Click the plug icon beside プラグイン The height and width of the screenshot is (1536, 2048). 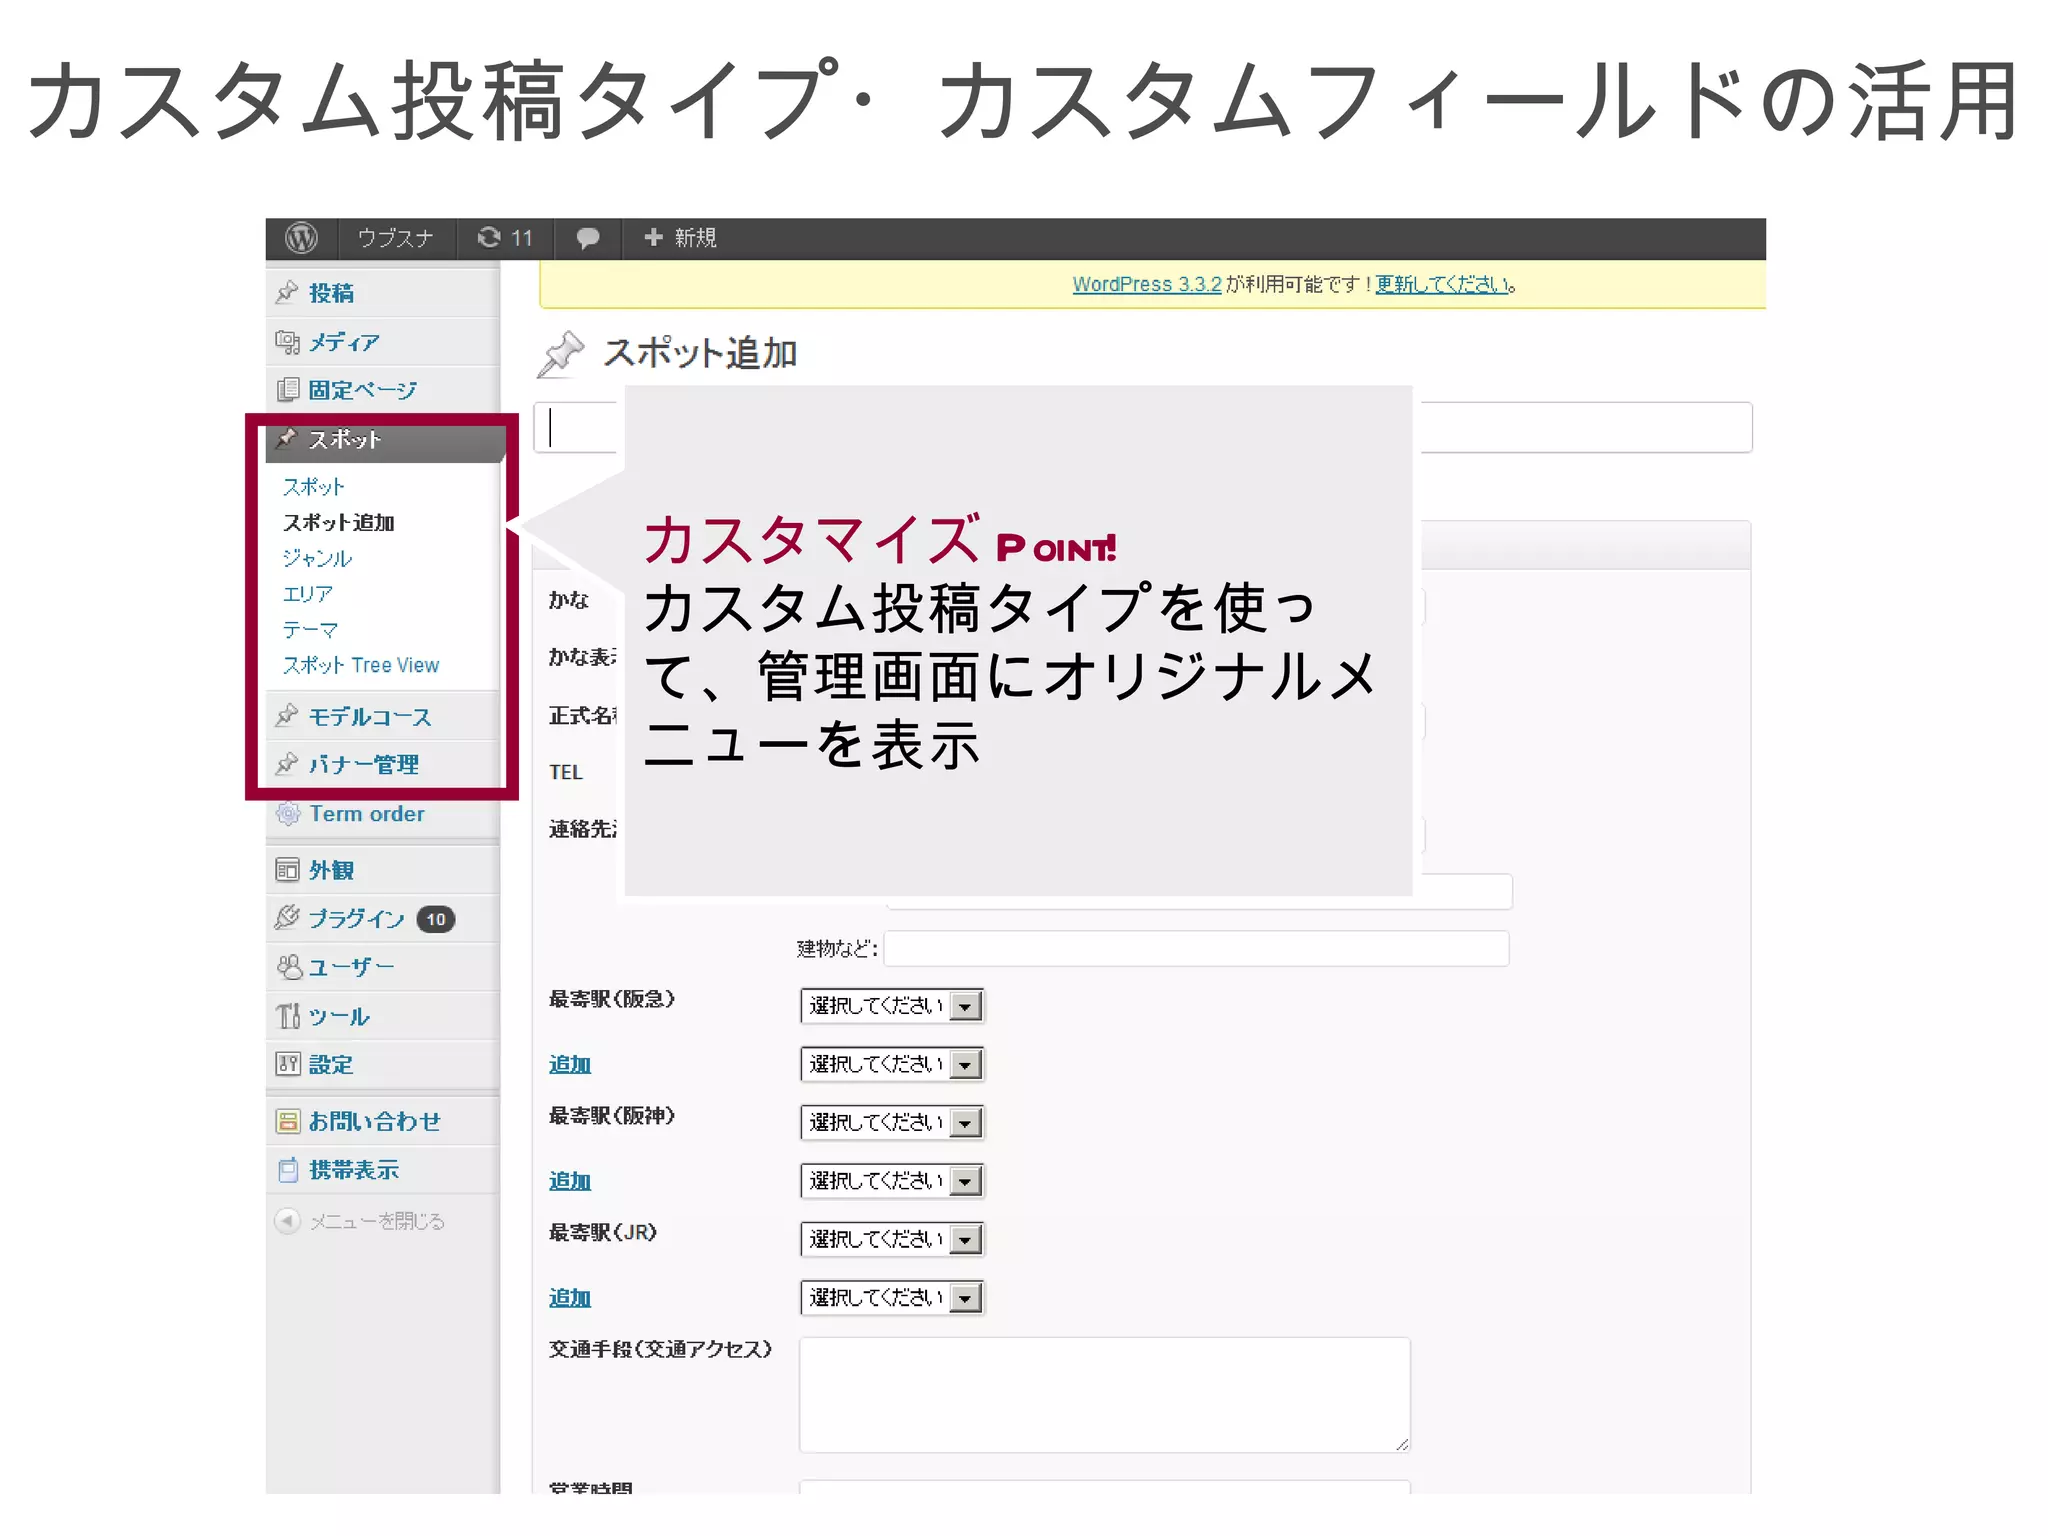[x=287, y=917]
